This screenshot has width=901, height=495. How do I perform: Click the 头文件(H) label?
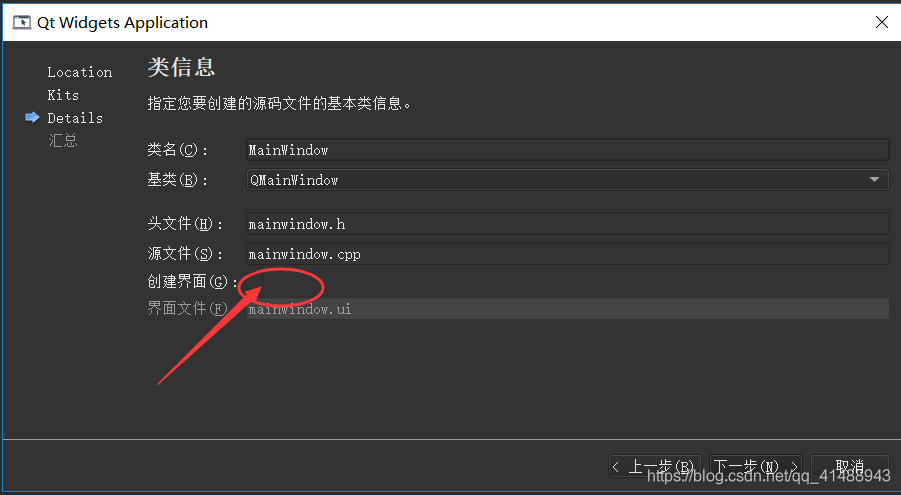click(x=184, y=224)
